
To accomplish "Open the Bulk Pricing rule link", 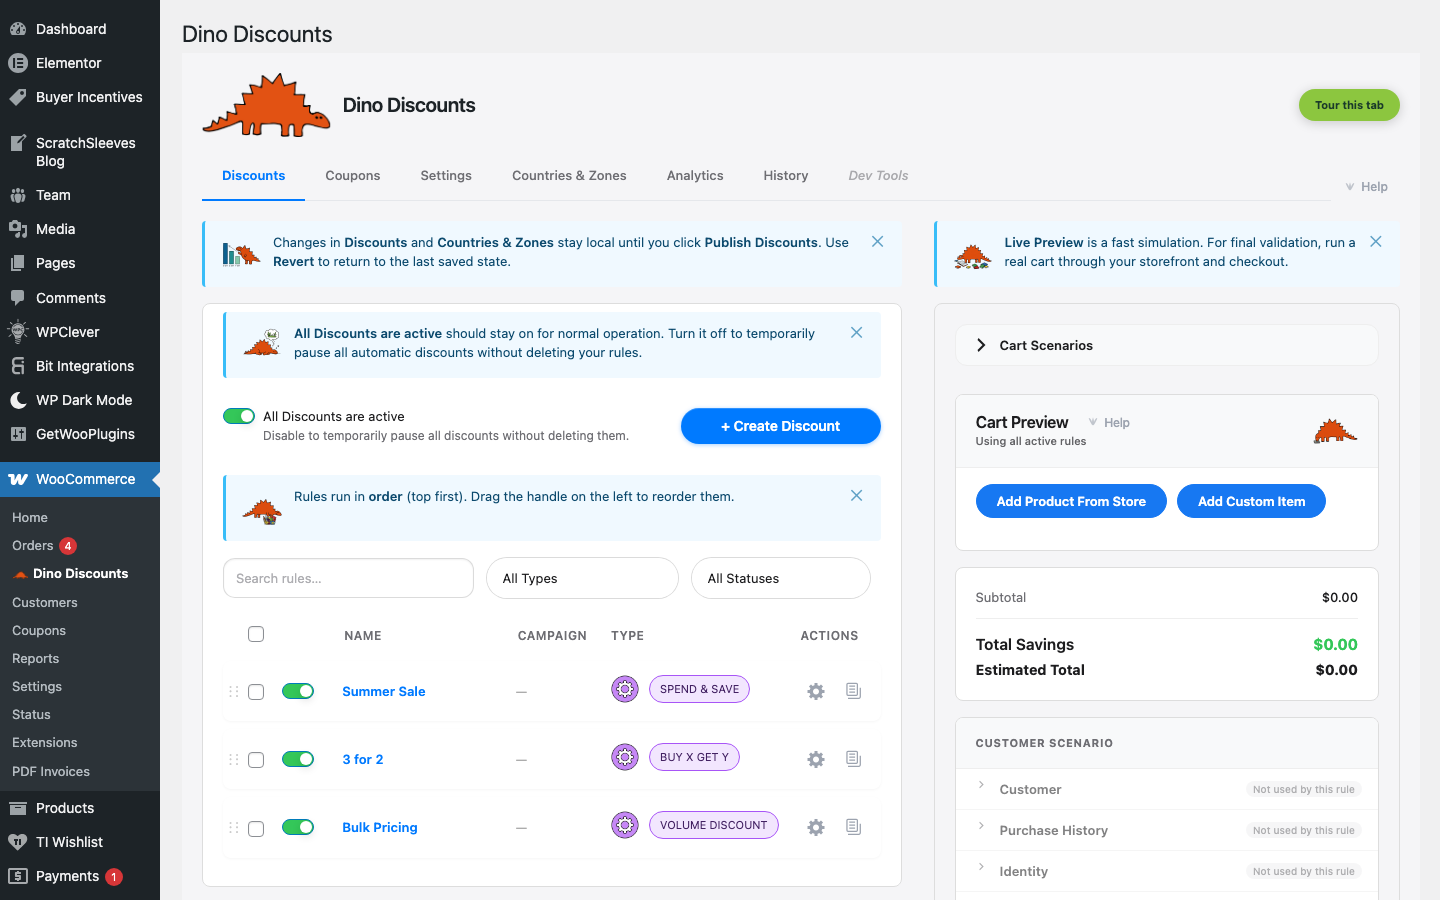I will click(380, 827).
